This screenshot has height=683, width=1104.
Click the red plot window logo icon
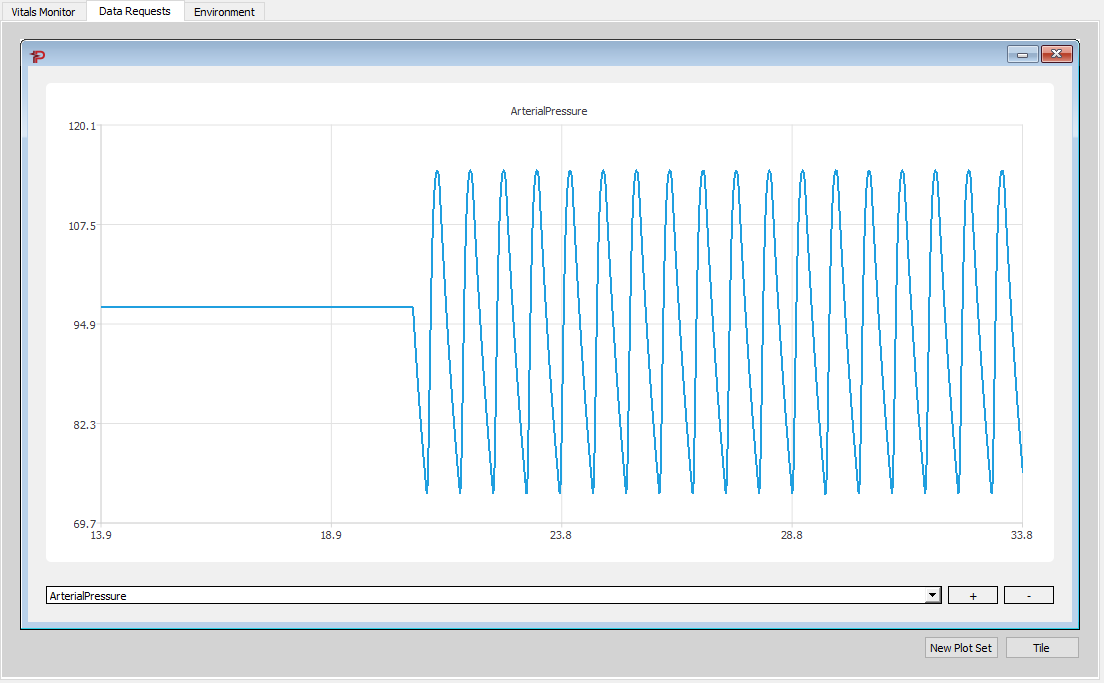37,56
